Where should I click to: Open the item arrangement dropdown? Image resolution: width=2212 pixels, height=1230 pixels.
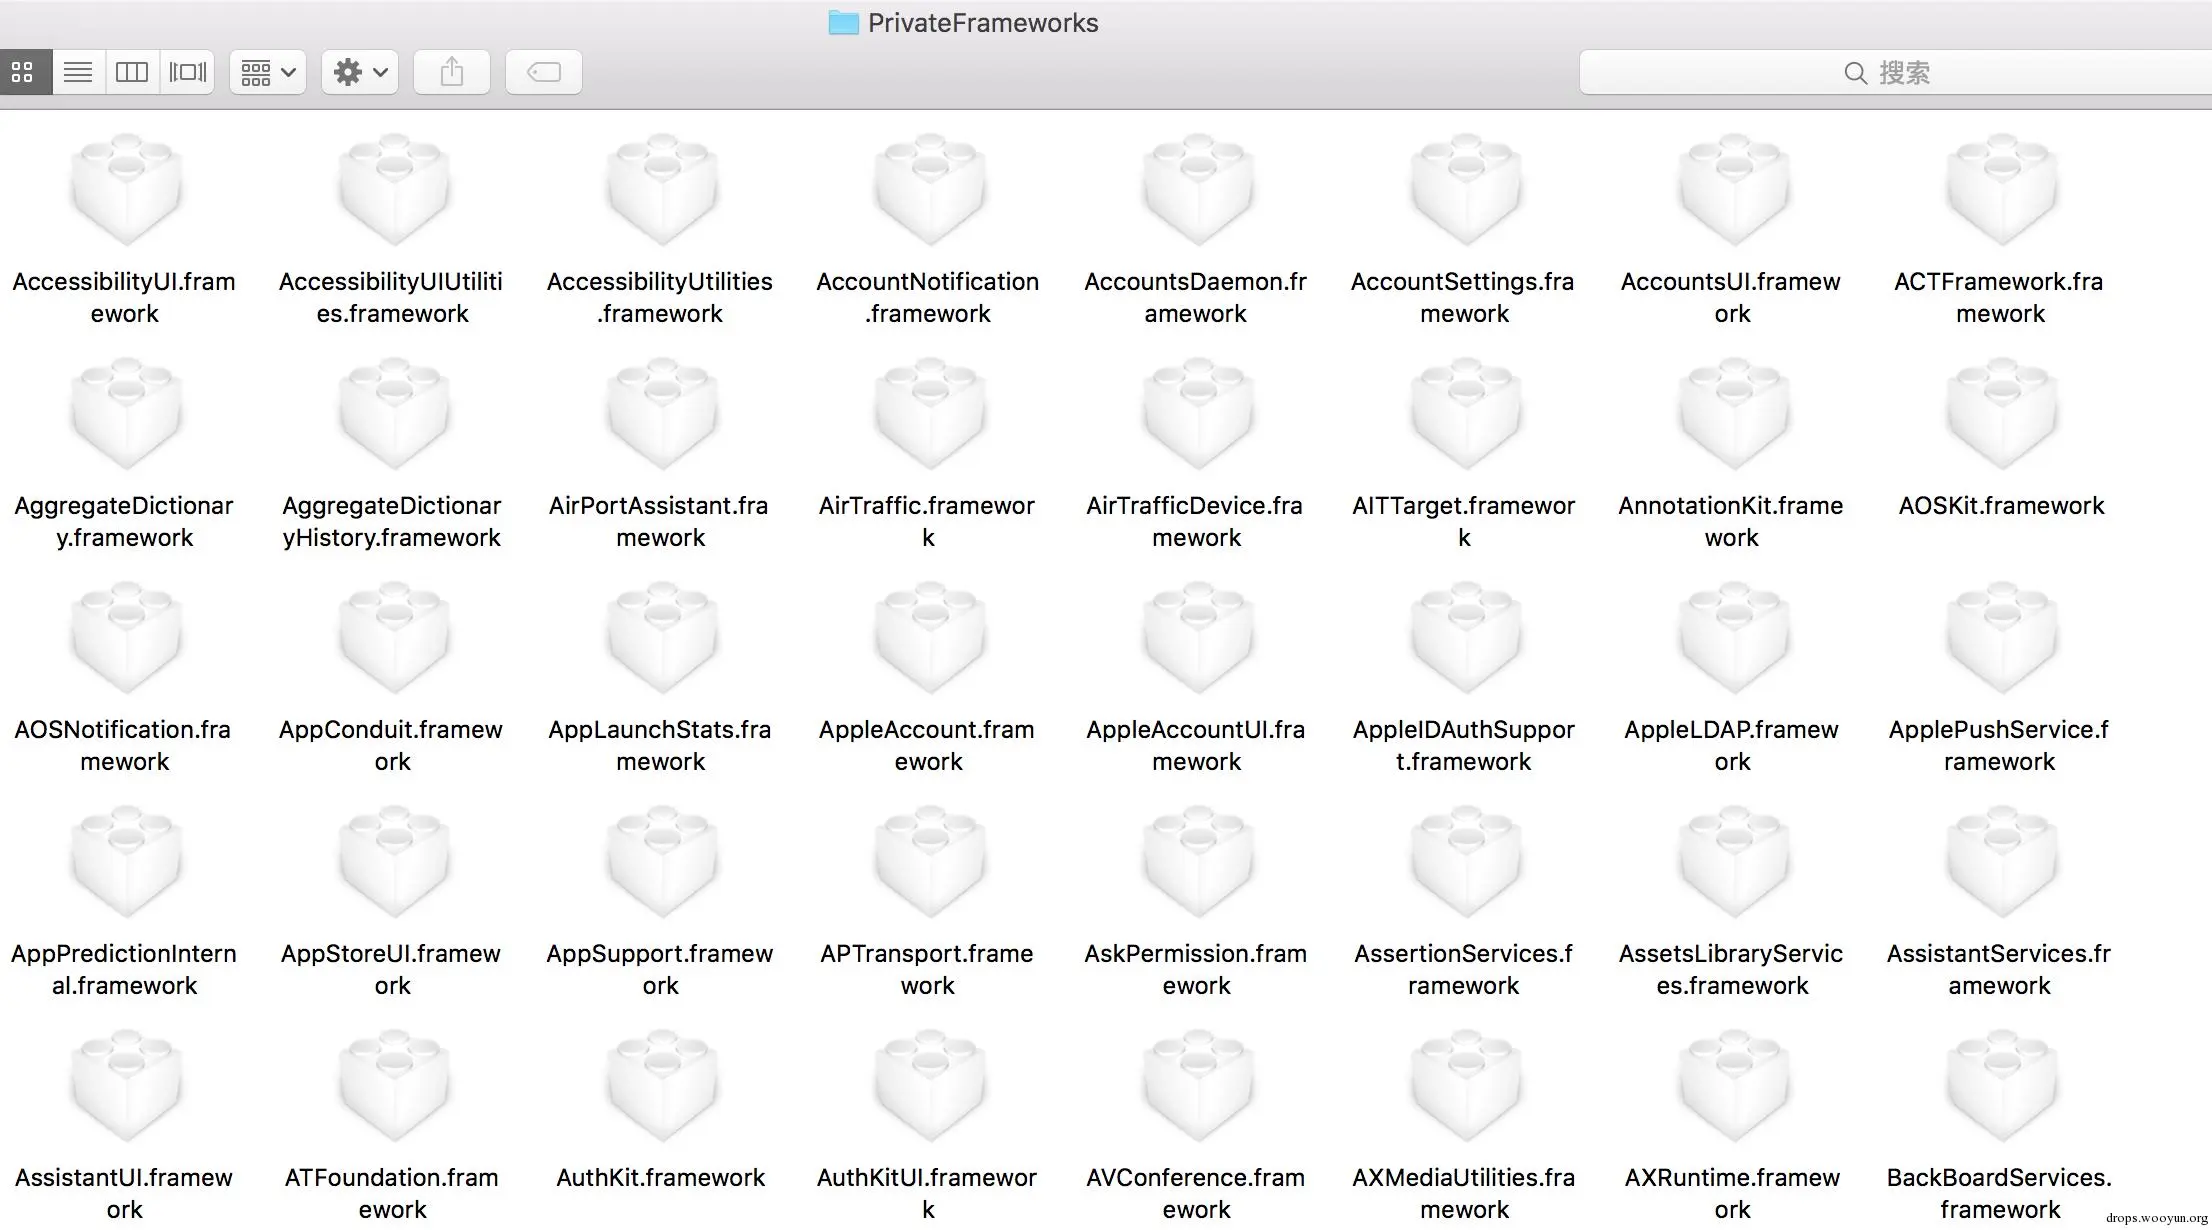(x=267, y=72)
